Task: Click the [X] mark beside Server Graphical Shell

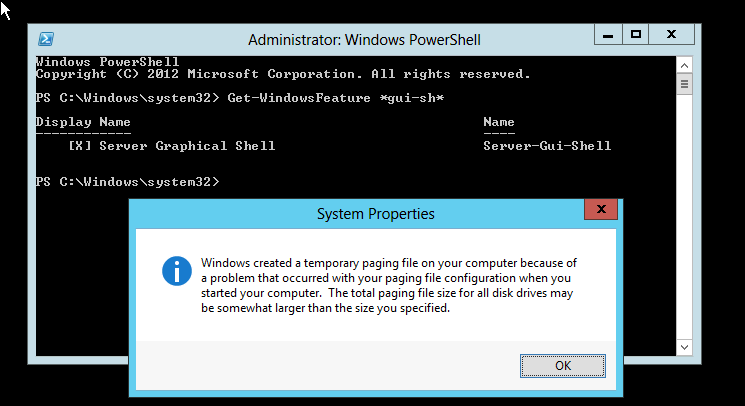Action: tap(79, 146)
